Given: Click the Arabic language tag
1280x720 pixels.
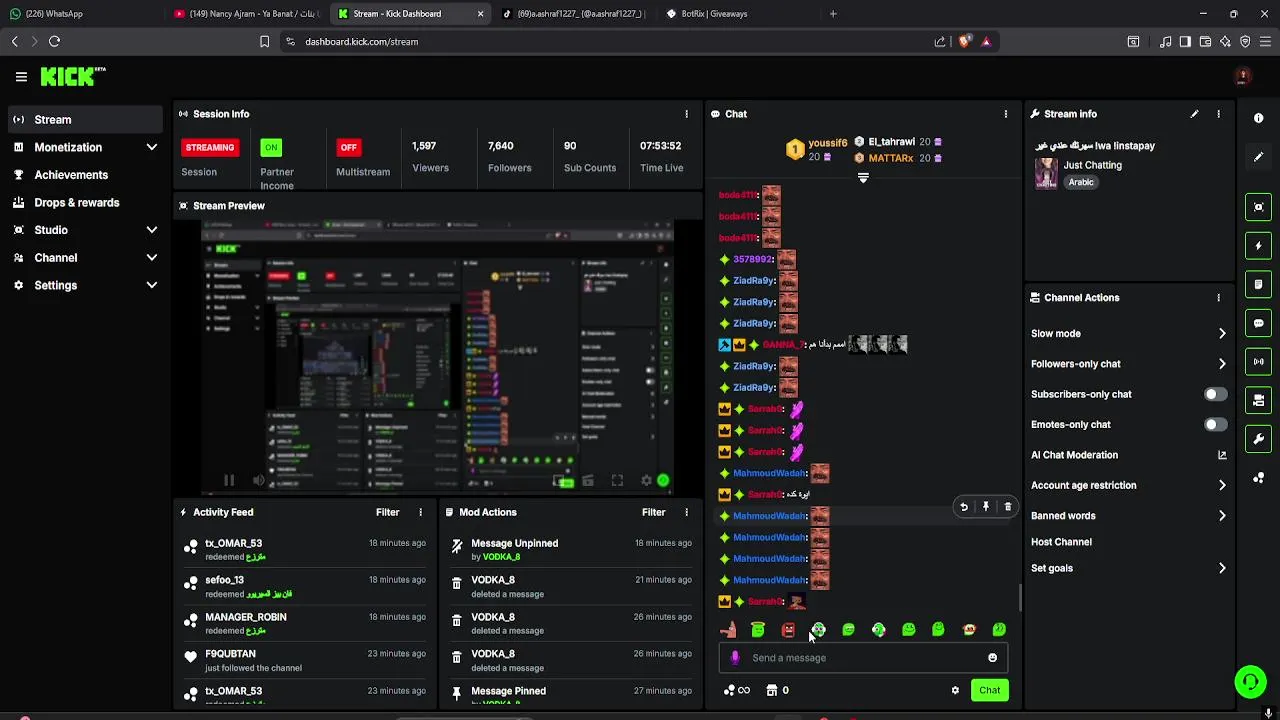Looking at the screenshot, I should [x=1081, y=183].
